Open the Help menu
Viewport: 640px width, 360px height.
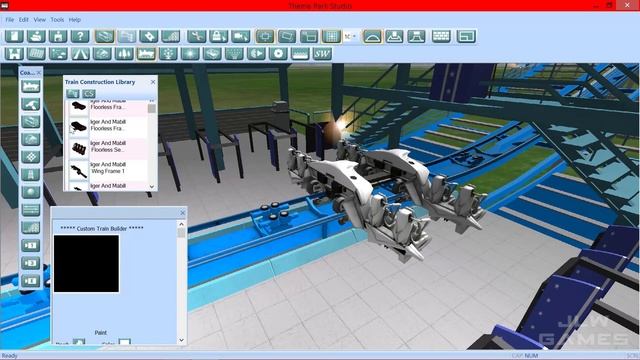pos(75,20)
